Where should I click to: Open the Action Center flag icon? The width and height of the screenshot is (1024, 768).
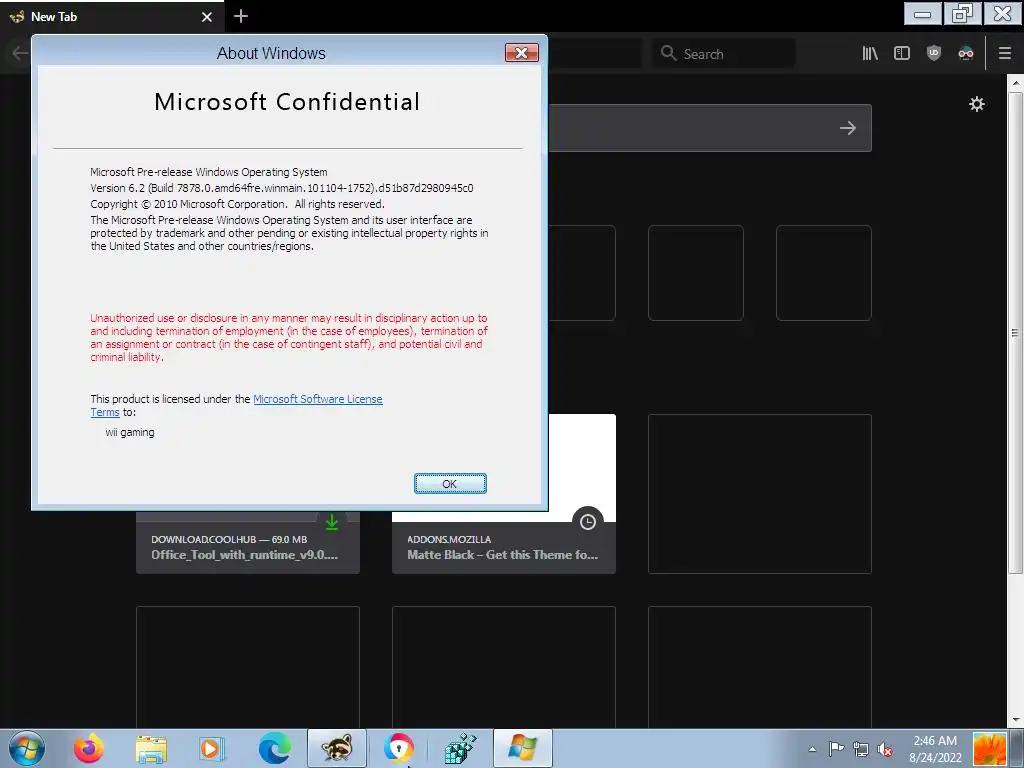coord(837,748)
